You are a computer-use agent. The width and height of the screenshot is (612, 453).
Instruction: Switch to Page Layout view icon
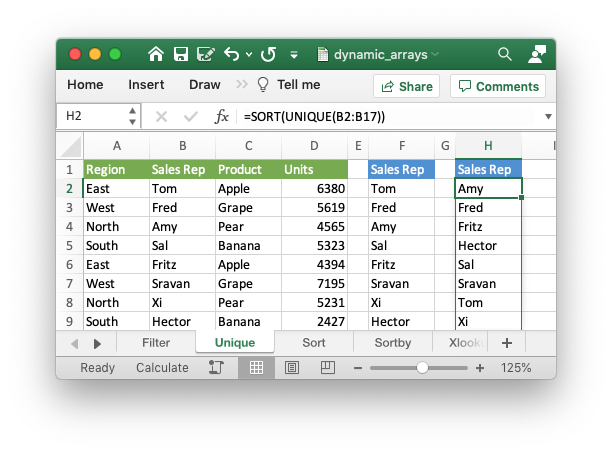tap(292, 368)
